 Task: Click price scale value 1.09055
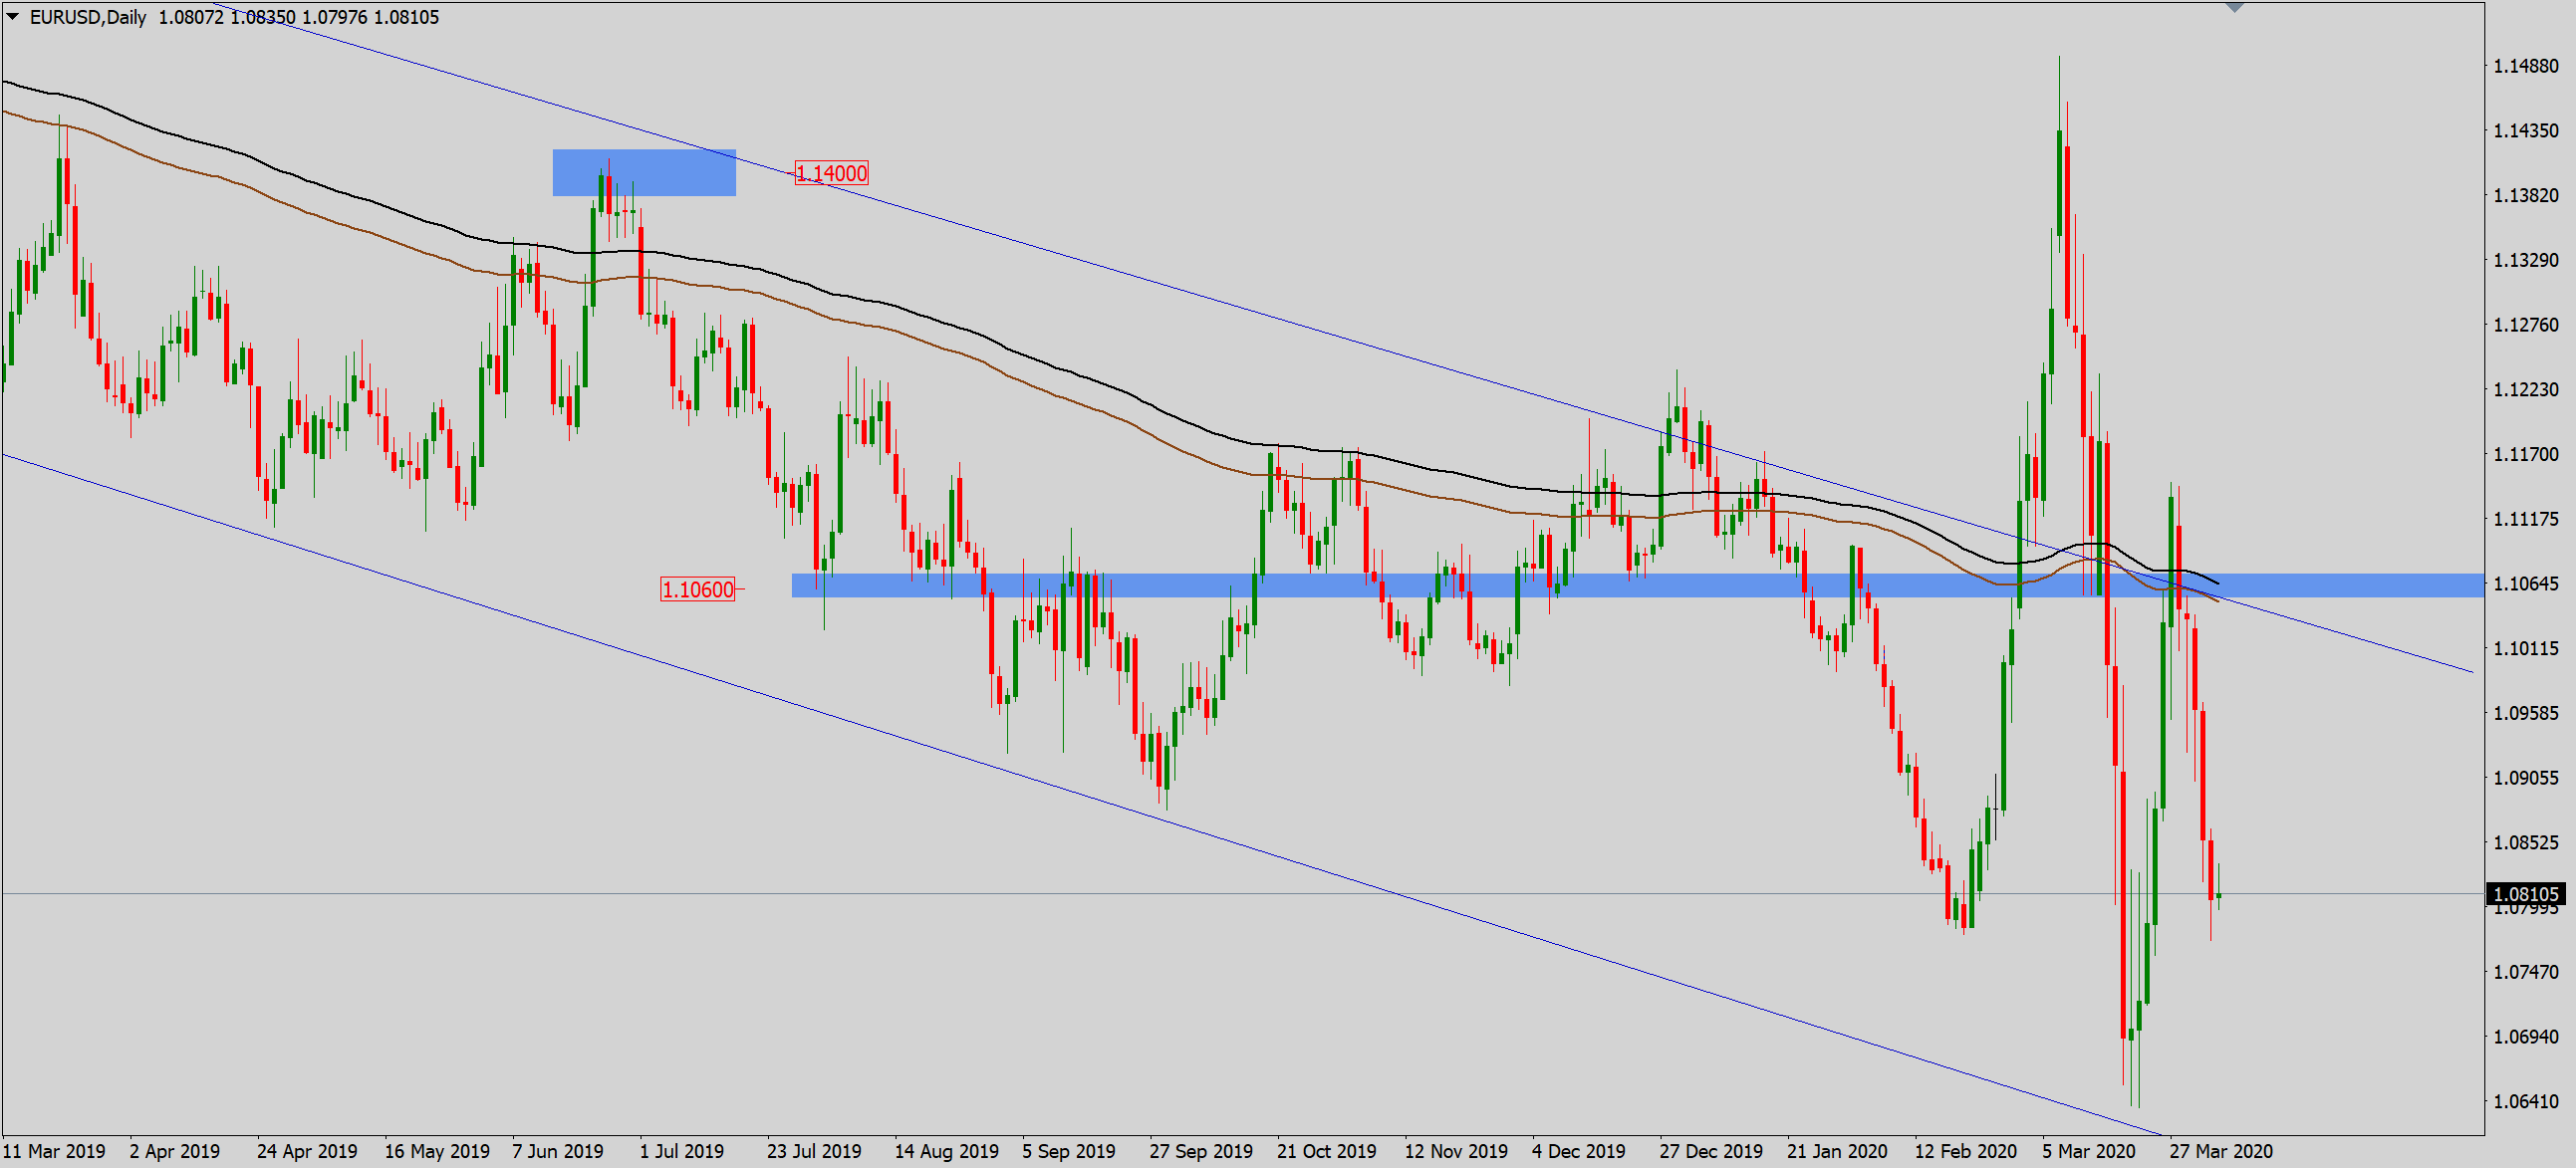[2526, 777]
